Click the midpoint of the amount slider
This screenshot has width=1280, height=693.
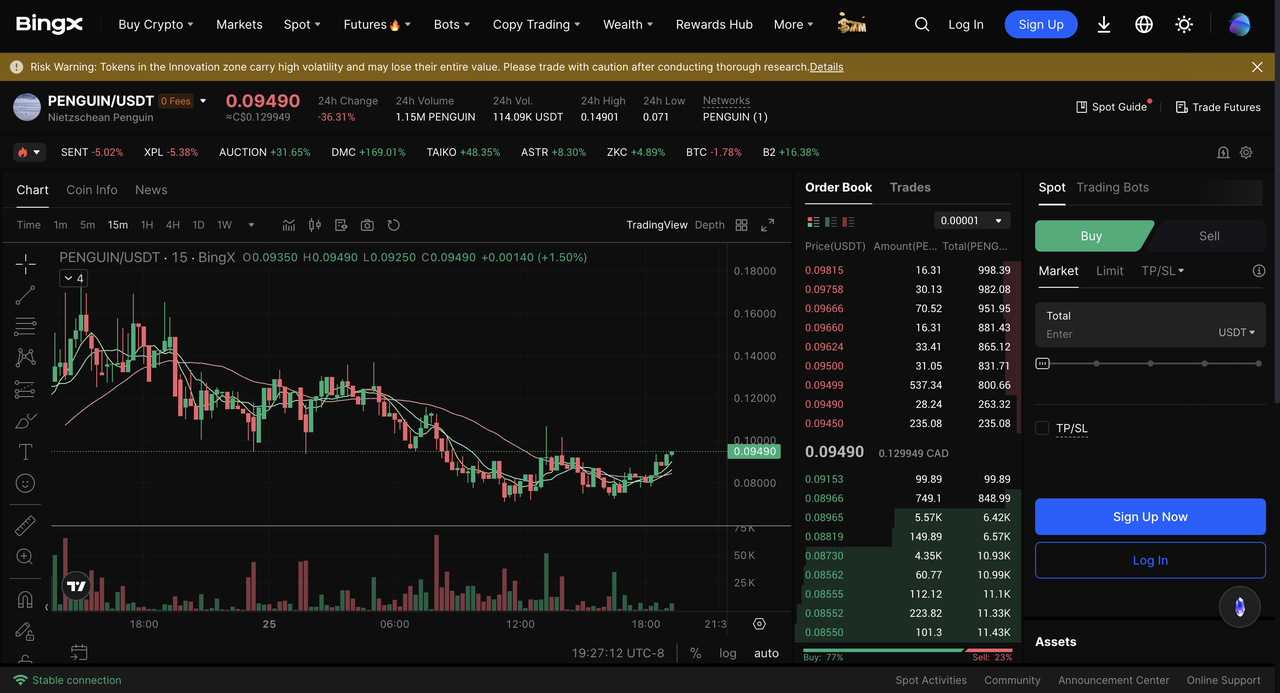tap(1150, 364)
